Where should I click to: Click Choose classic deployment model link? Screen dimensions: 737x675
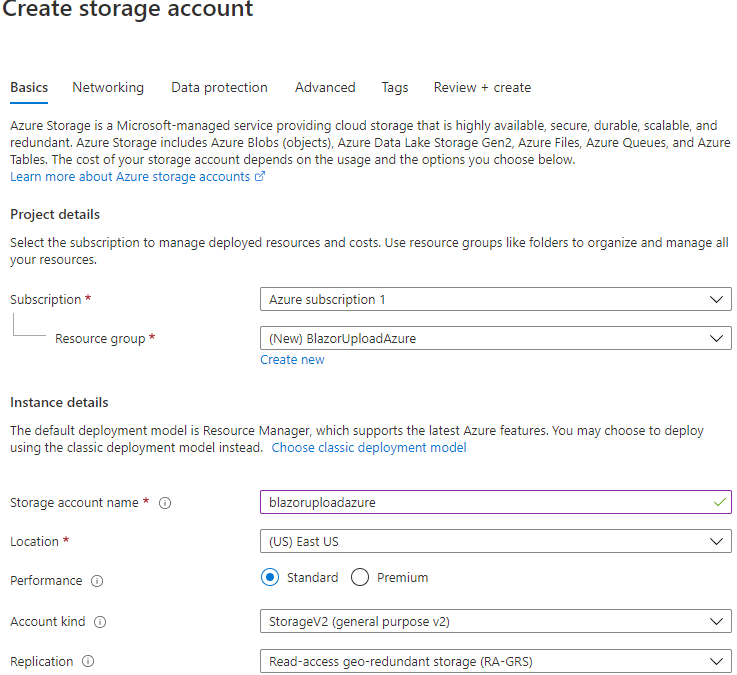tap(369, 448)
